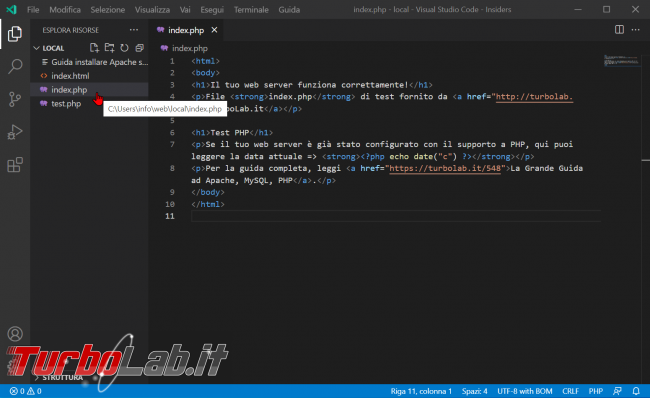The width and height of the screenshot is (650, 398).
Task: Click line number 6 in the gutter
Action: 172,133
